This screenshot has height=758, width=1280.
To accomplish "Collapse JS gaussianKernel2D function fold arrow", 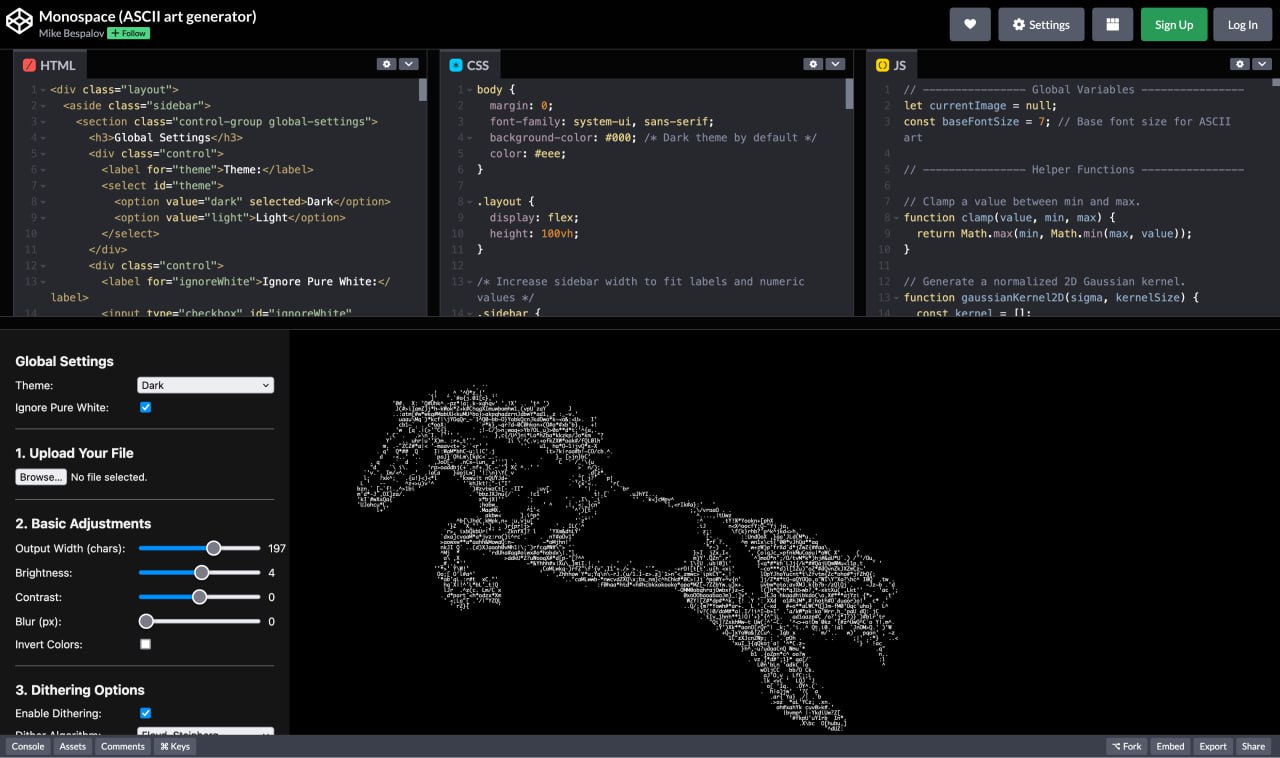I will [897, 298].
